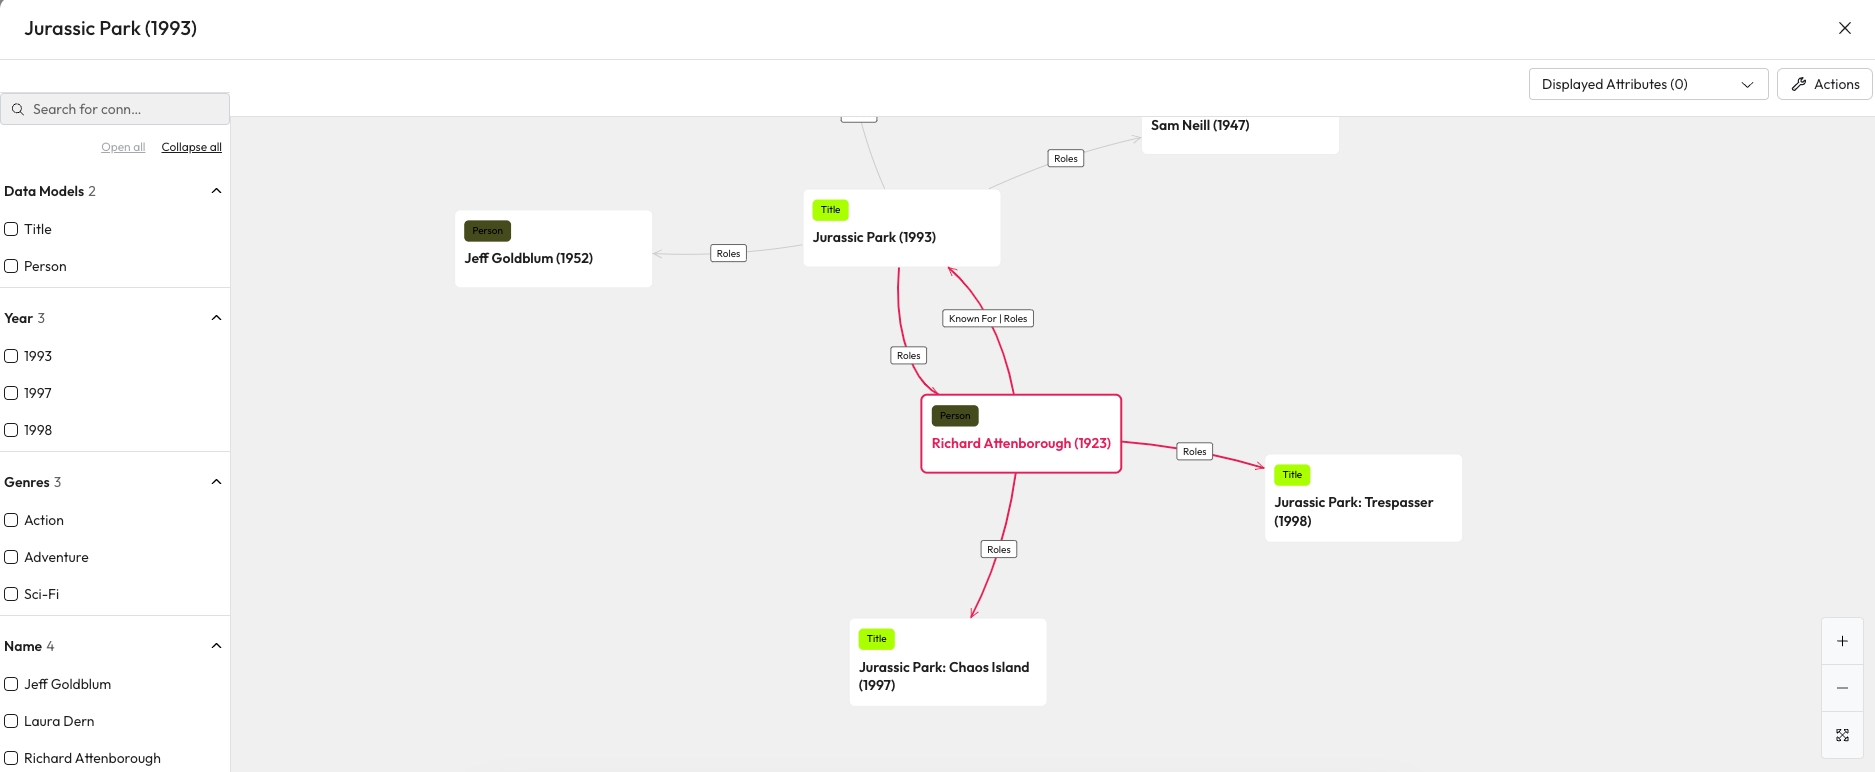Viewport: 1875px width, 772px height.
Task: Close the Jurassic Park graph dialog
Action: point(1844,28)
